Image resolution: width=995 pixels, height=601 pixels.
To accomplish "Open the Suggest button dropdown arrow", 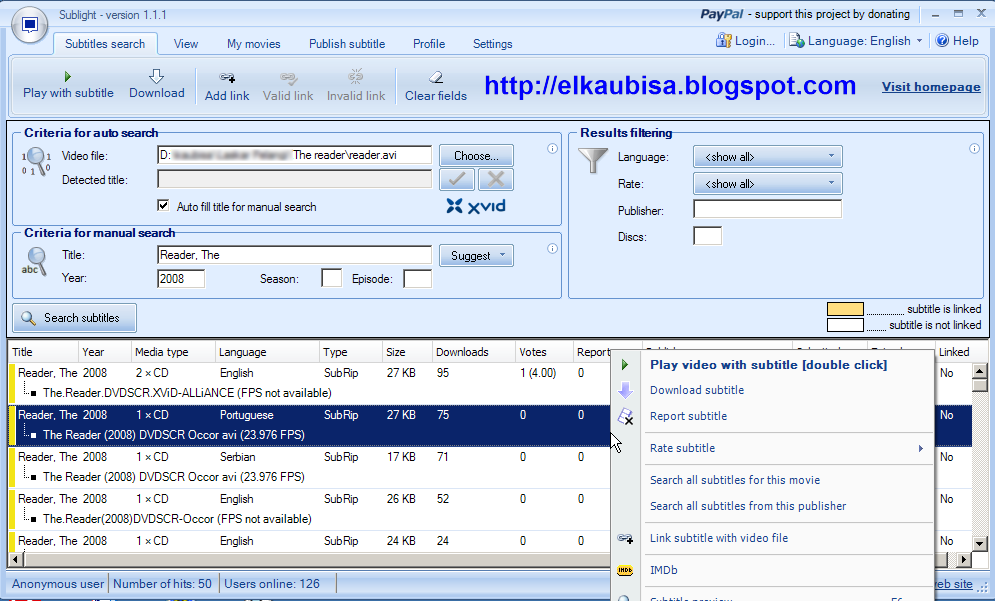I will (x=503, y=255).
